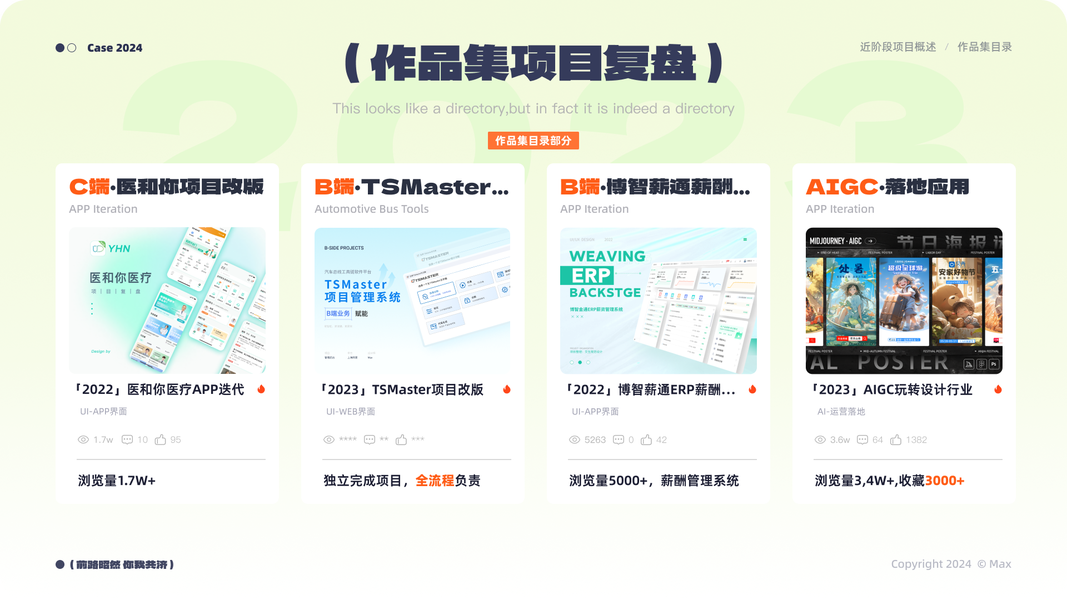Viewport: 1067px width, 600px height.
Task: Click the thumbs-up icon beside 1382
Action: (x=896, y=440)
